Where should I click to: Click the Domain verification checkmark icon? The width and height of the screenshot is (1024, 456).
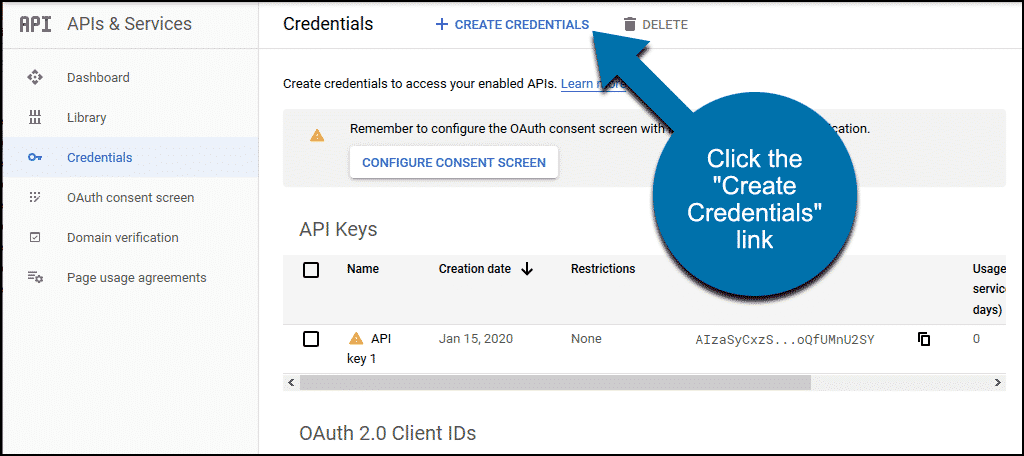point(35,238)
